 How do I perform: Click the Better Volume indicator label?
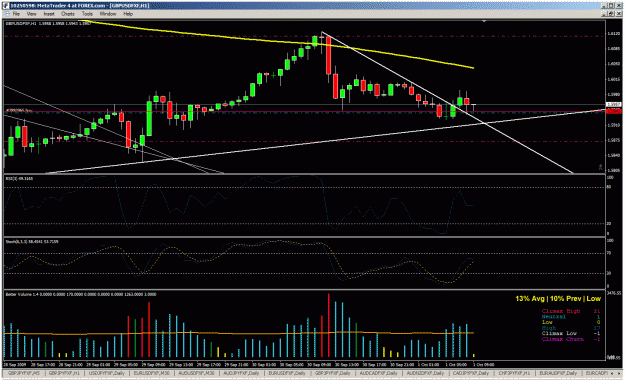(x=81, y=294)
